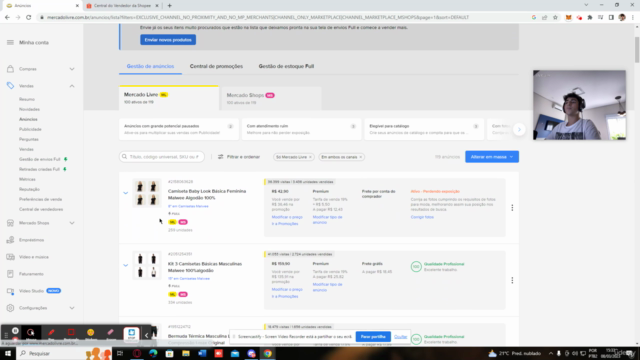This screenshot has width=640, height=360.
Task: Collapse the Vendas sidebar section
Action: 72,86
